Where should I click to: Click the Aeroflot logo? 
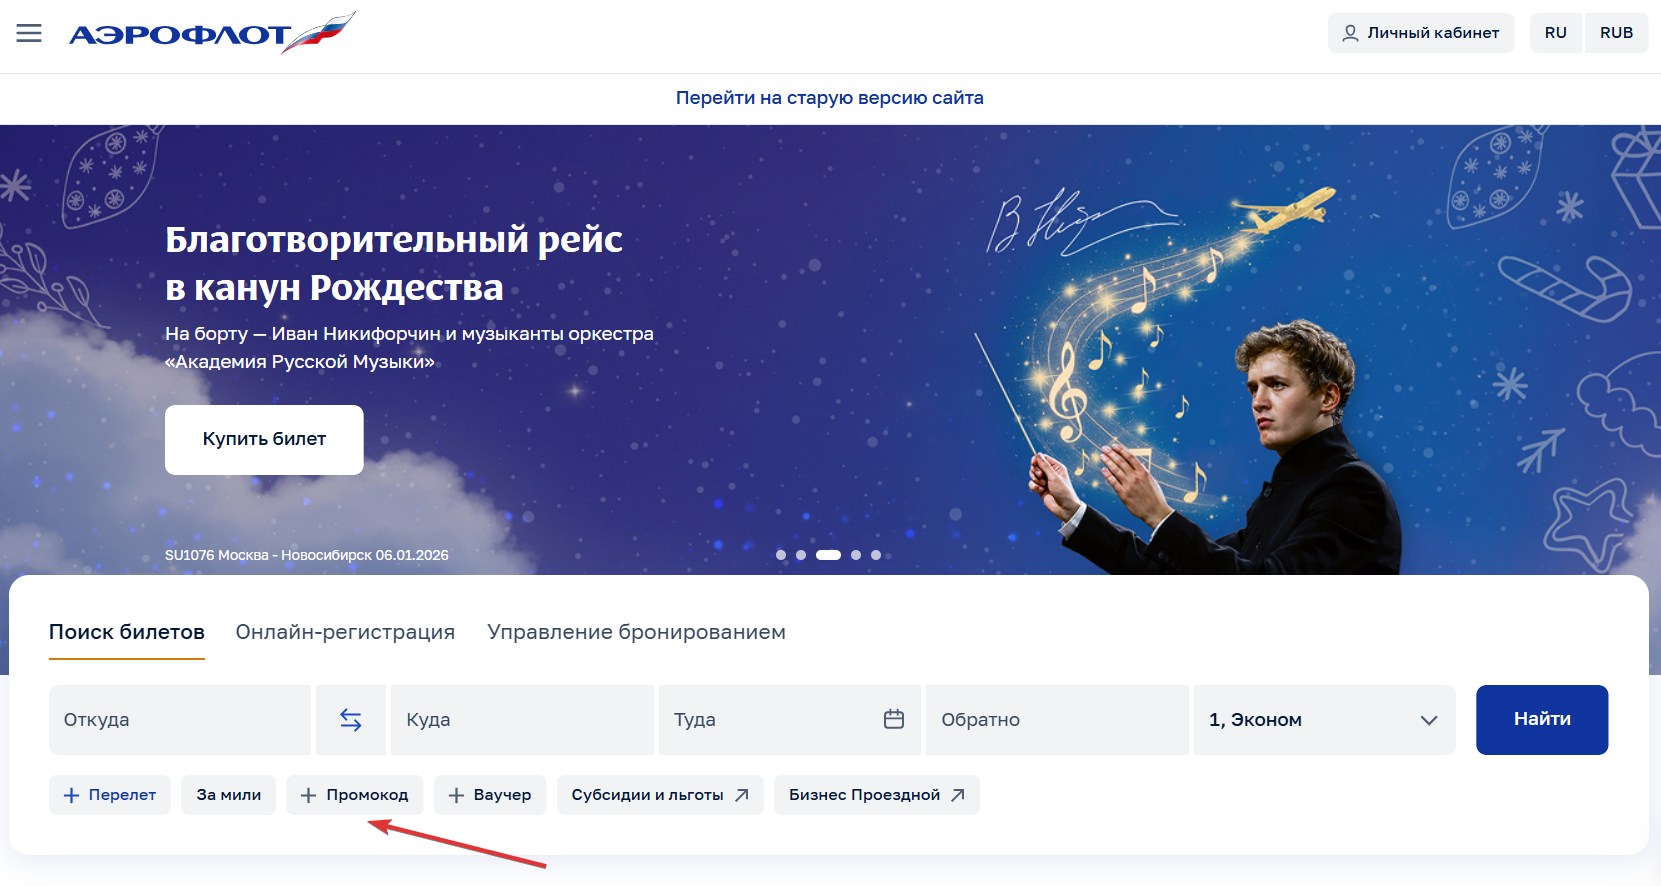(x=212, y=33)
